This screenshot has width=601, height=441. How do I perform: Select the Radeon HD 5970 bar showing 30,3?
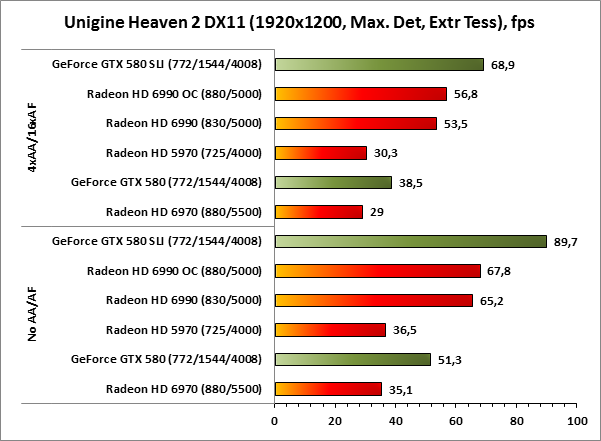point(320,153)
